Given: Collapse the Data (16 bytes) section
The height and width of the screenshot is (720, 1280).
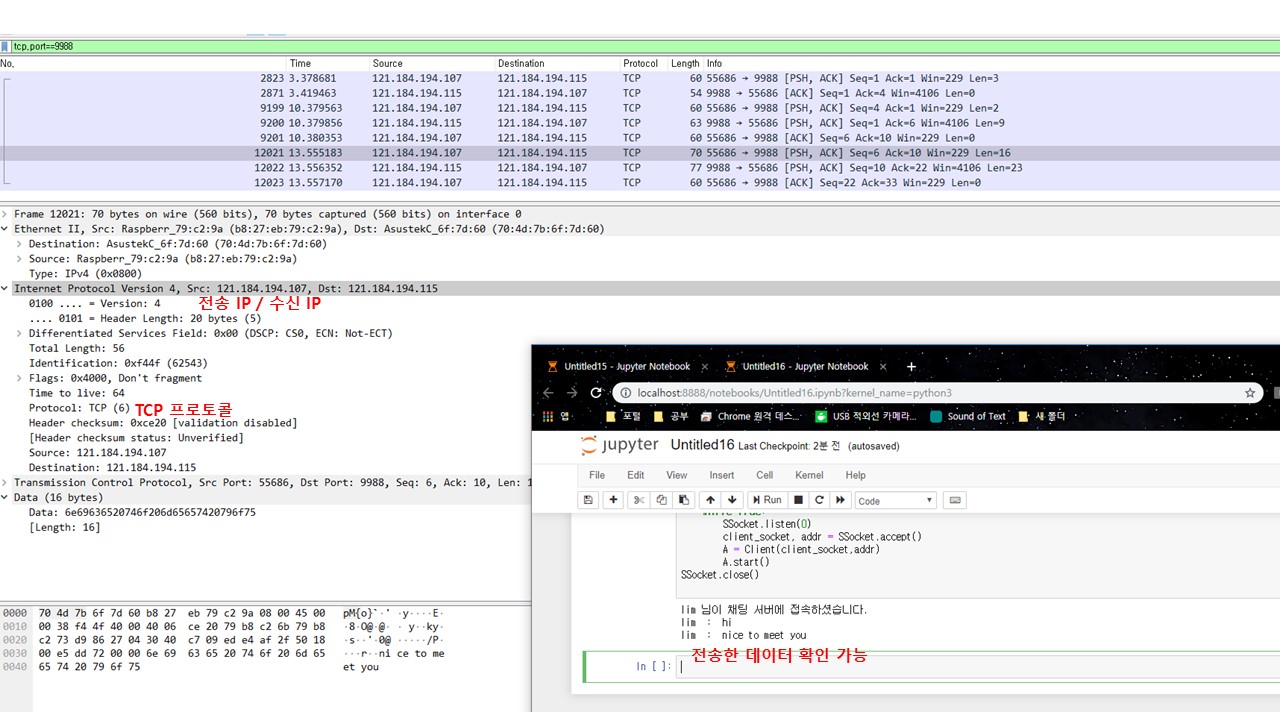Looking at the screenshot, I should pos(6,497).
